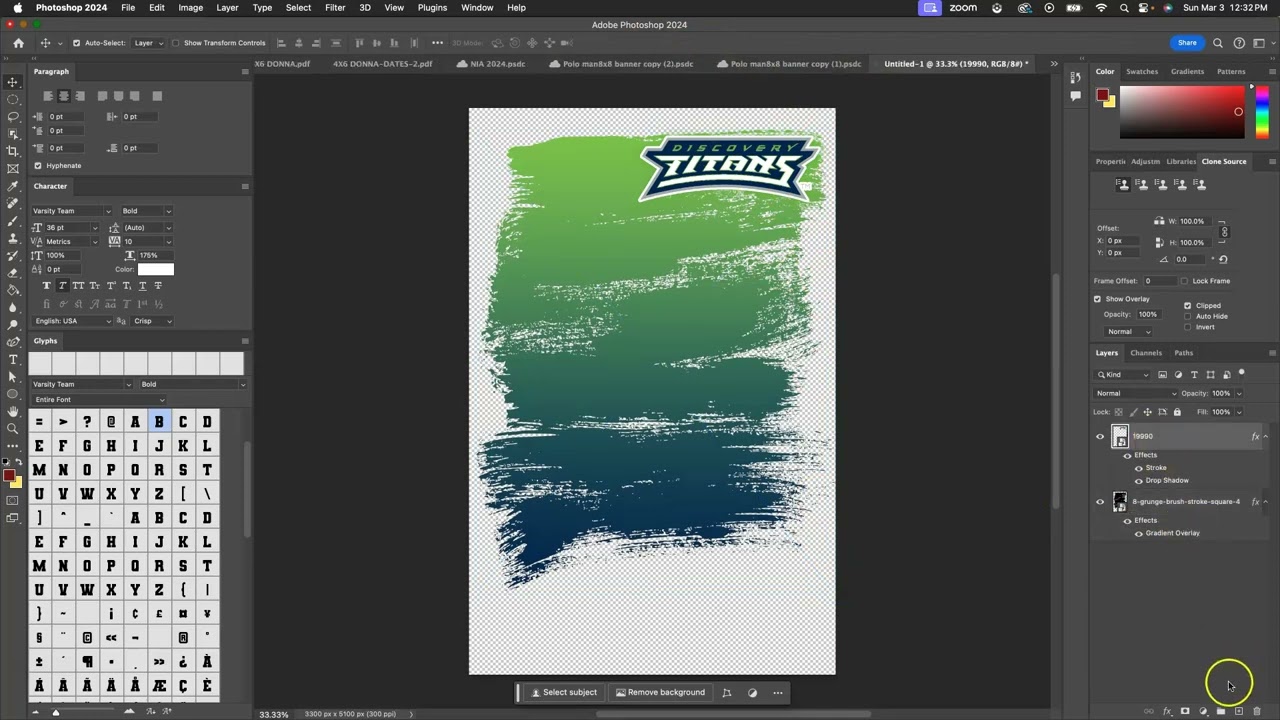Toggle the Hyphenate checkbox
This screenshot has width=1280, height=720.
tap(38, 165)
